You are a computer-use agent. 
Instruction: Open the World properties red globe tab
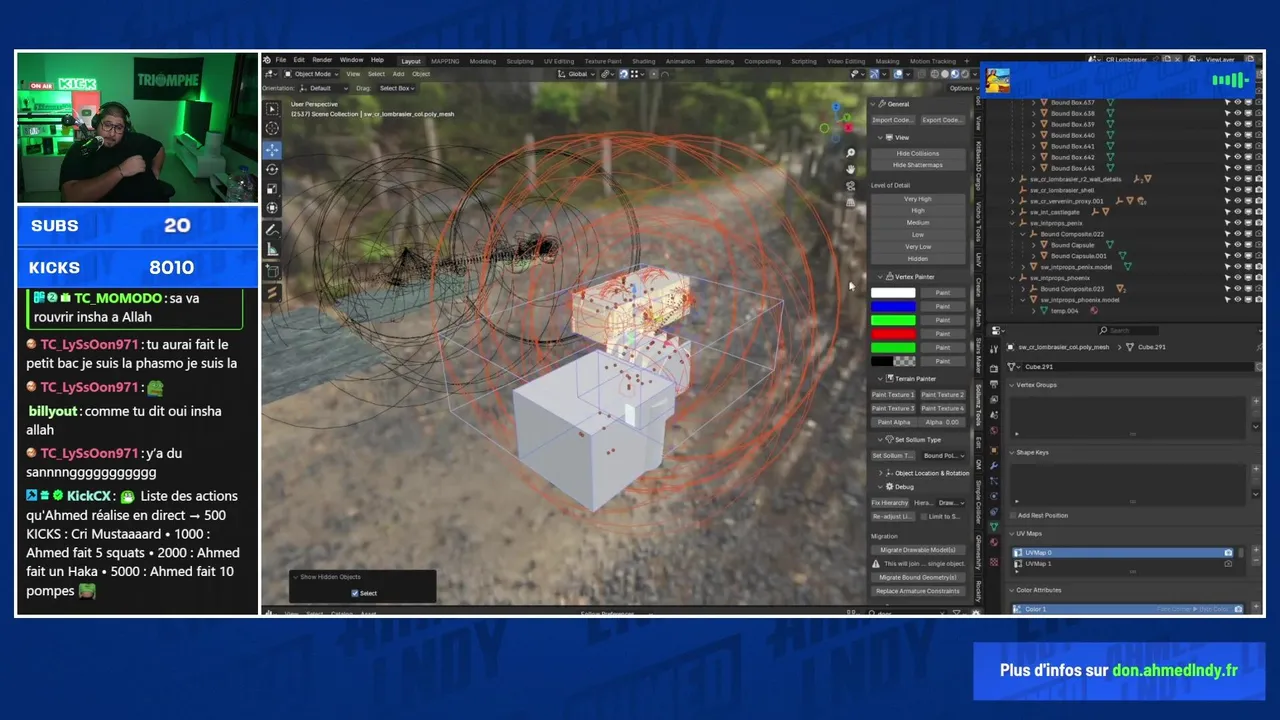click(x=994, y=430)
